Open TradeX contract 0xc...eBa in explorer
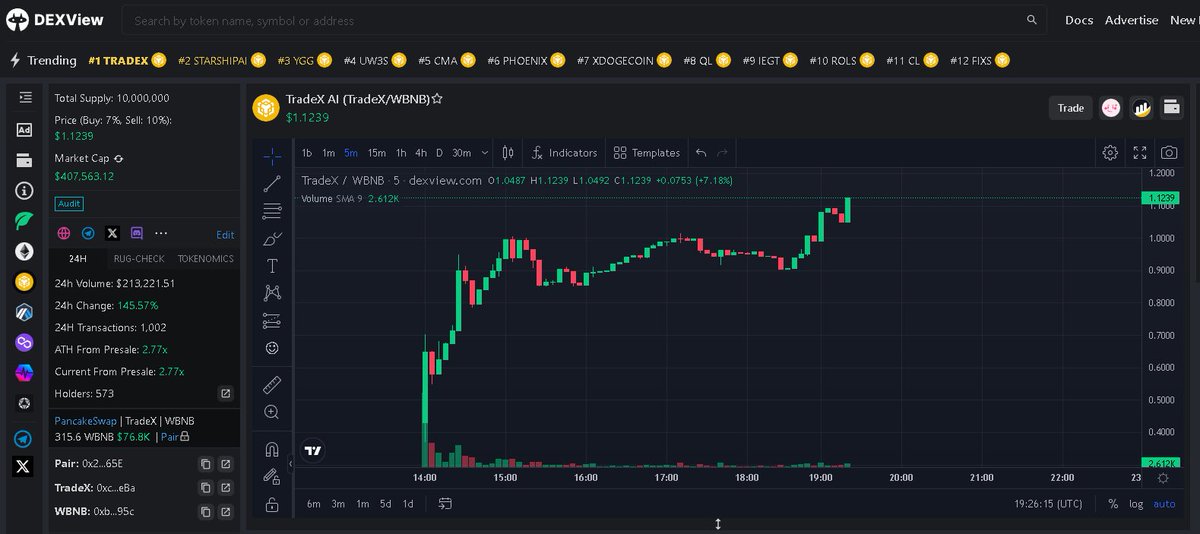Image resolution: width=1200 pixels, height=534 pixels. point(225,488)
